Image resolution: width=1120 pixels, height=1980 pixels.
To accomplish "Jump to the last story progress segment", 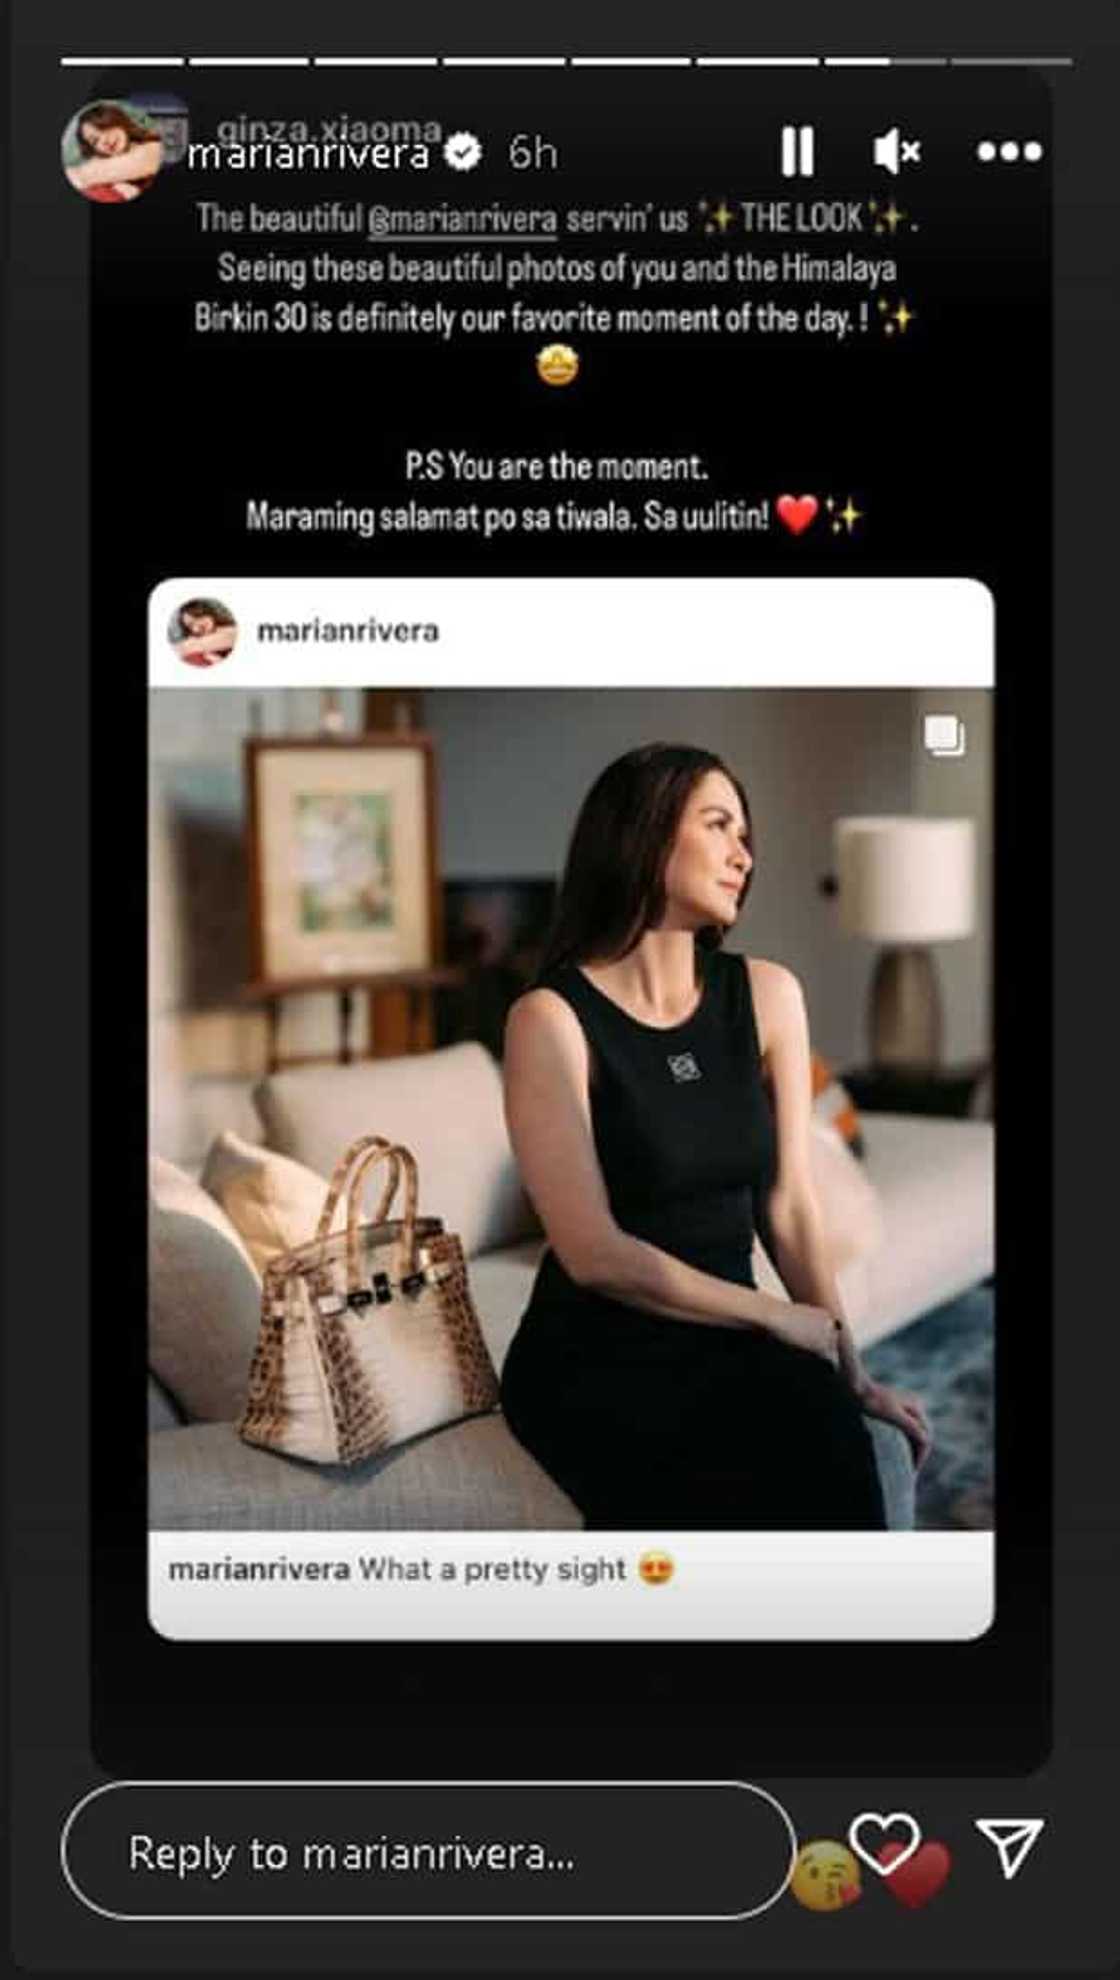I will pos(1011,62).
